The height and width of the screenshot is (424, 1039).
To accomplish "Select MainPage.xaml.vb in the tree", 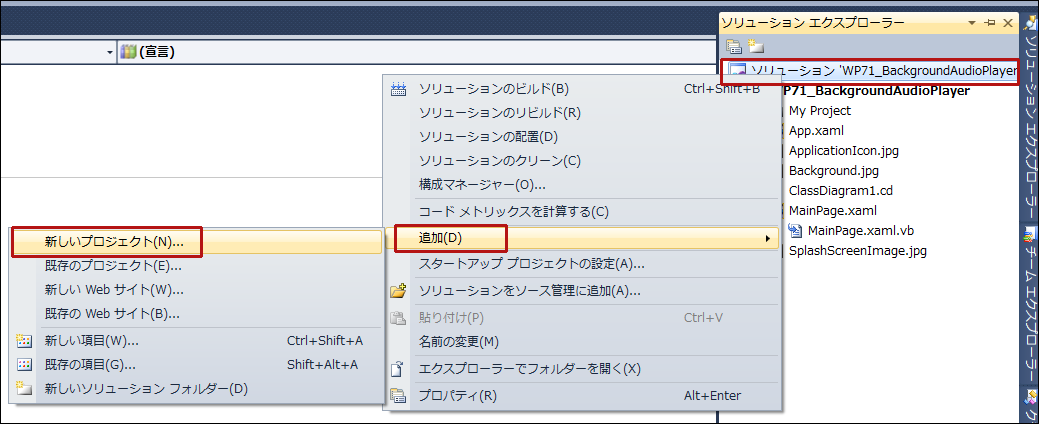I will (x=861, y=231).
